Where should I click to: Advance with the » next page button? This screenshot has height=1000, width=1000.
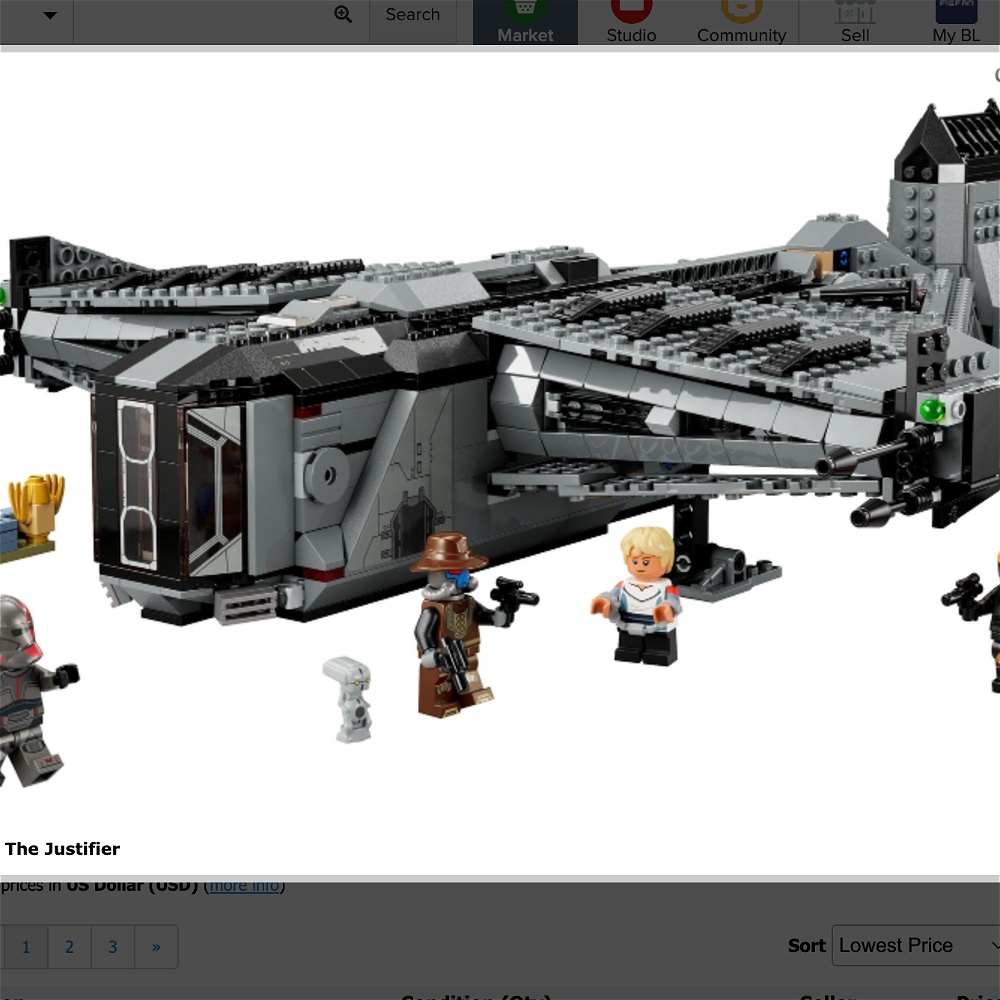pos(156,947)
